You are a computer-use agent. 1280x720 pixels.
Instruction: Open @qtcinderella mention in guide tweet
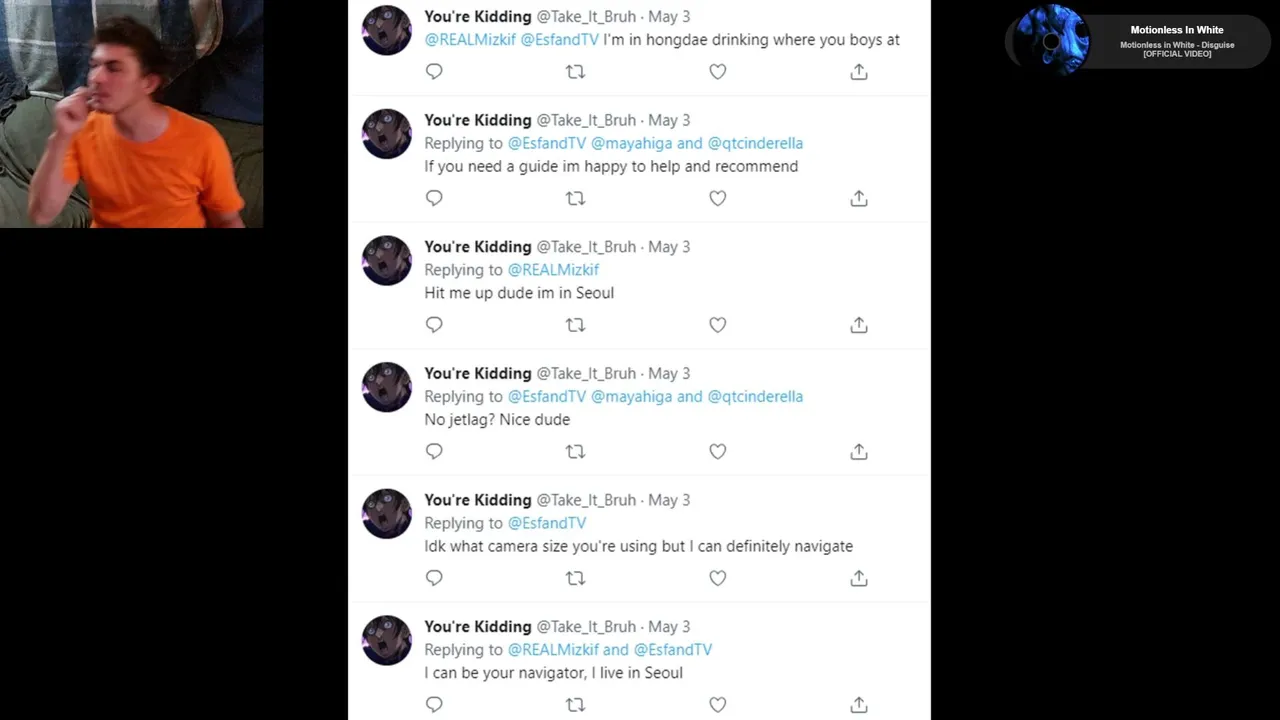(x=755, y=143)
